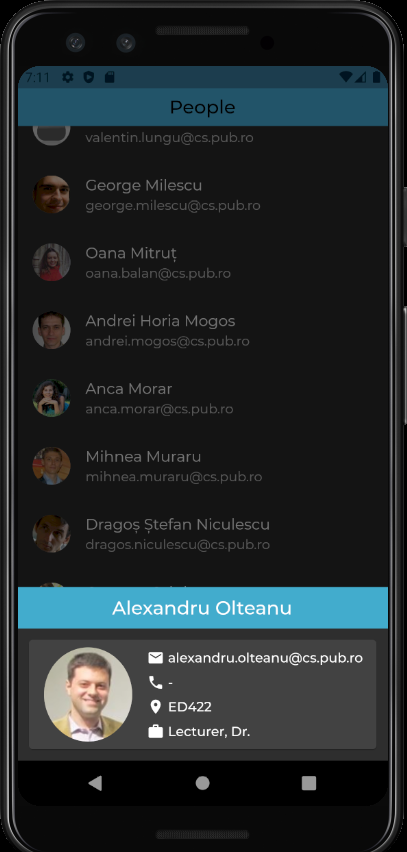Select Oana Mitruț from people list

tap(203, 262)
